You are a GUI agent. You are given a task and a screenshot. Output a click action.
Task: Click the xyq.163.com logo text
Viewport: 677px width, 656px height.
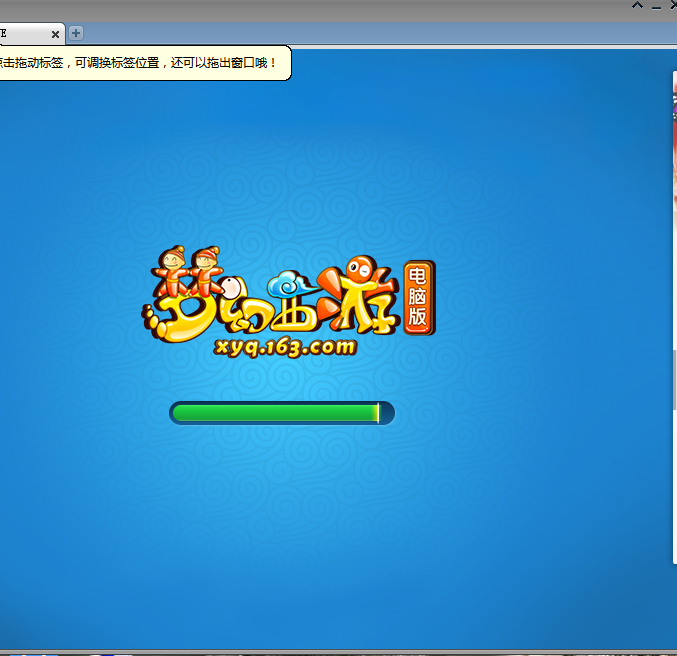click(285, 347)
